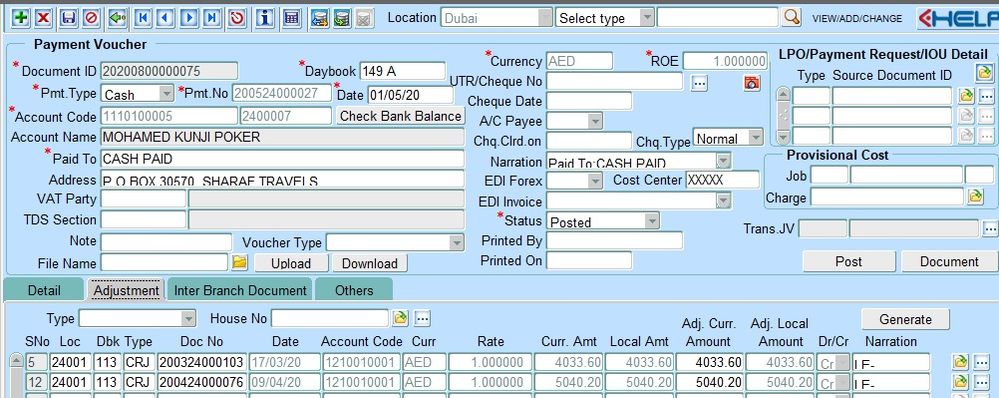
Task: Click the Upload button
Action: pos(291,263)
